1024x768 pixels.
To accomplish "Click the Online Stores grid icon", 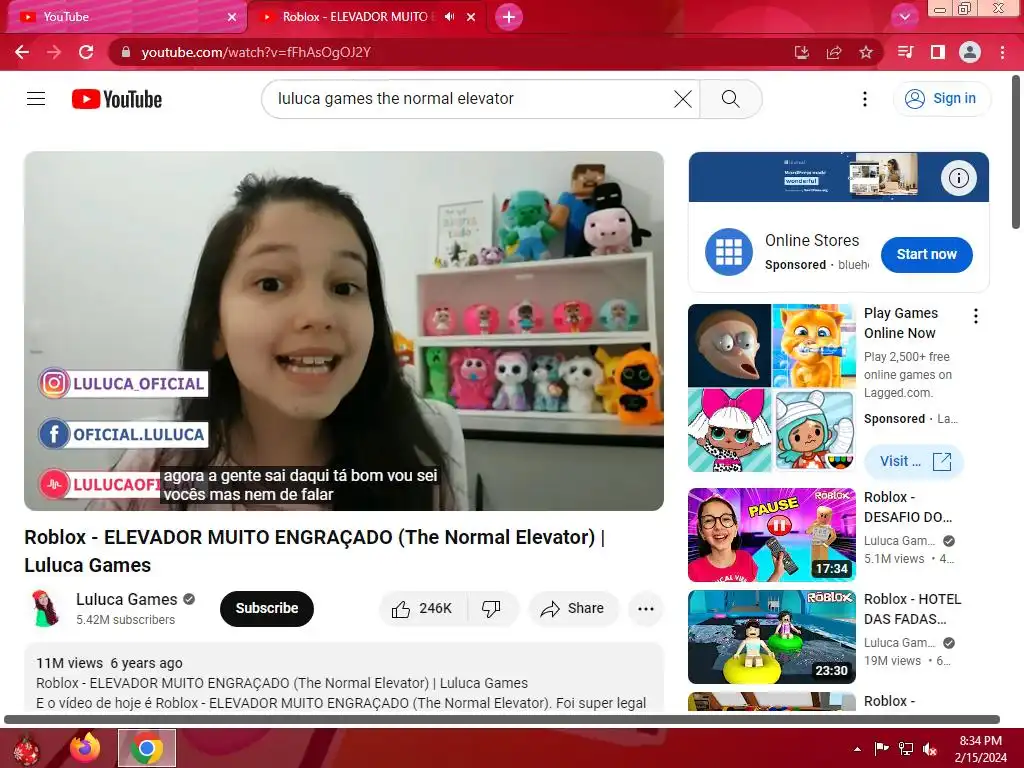I will pyautogui.click(x=729, y=252).
